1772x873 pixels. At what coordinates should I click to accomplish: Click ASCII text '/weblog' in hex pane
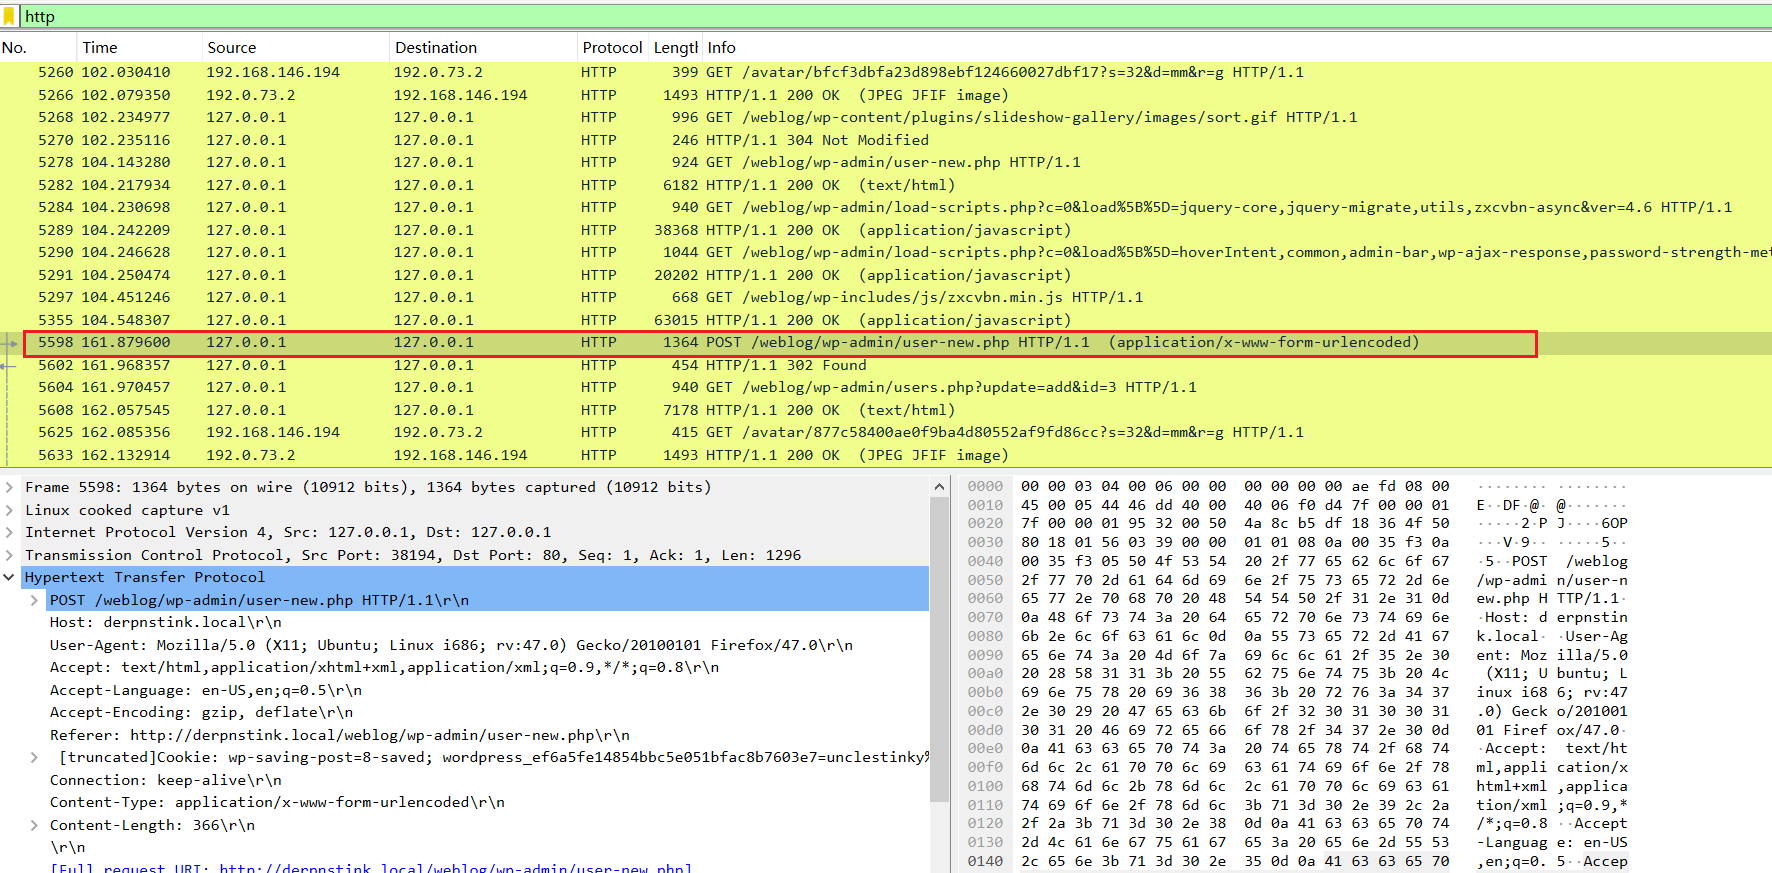click(1596, 562)
